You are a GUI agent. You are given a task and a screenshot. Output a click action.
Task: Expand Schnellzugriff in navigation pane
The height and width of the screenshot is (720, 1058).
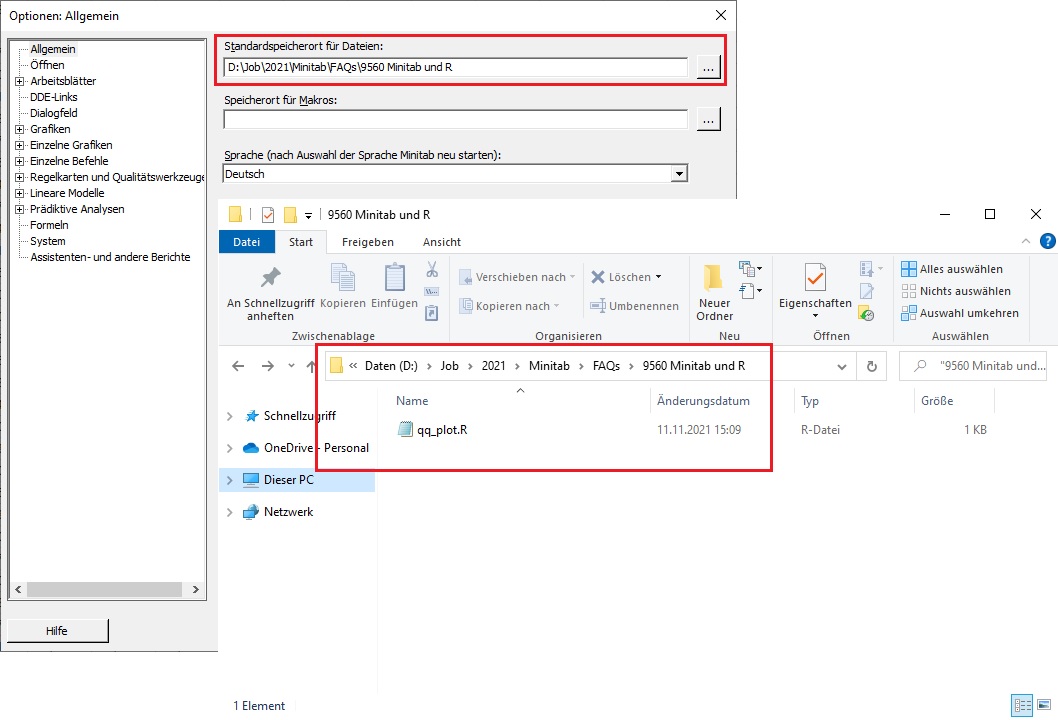(229, 416)
